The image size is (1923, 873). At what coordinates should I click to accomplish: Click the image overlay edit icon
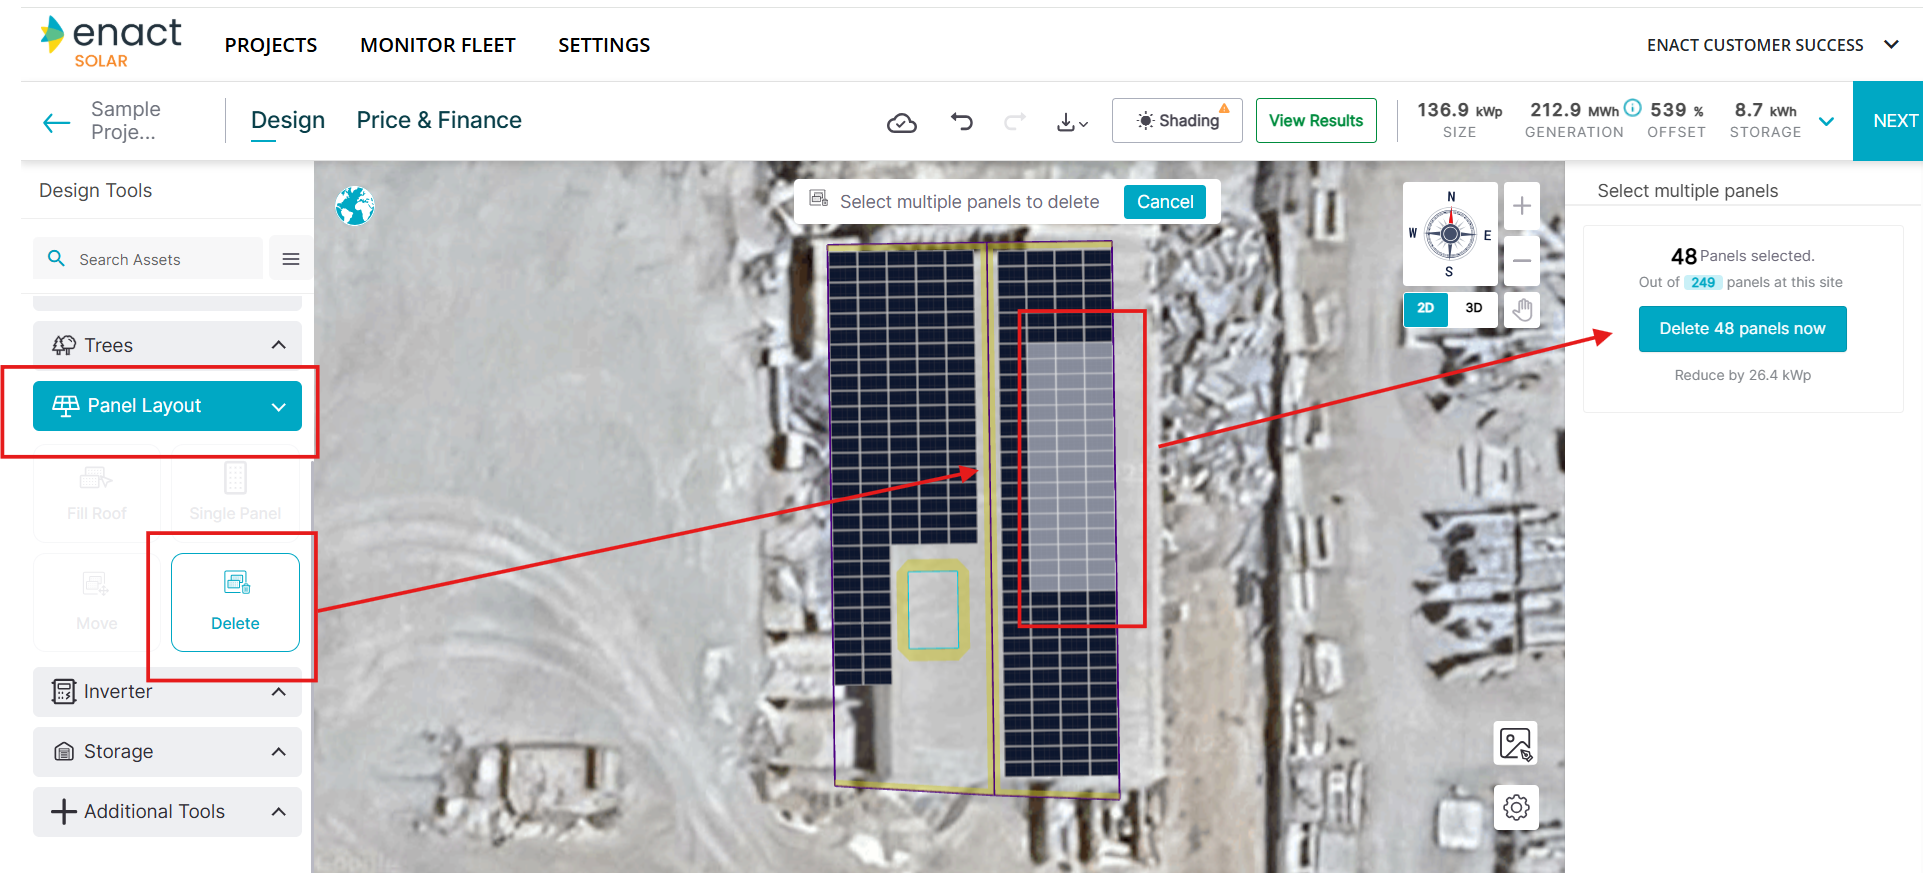[1515, 744]
